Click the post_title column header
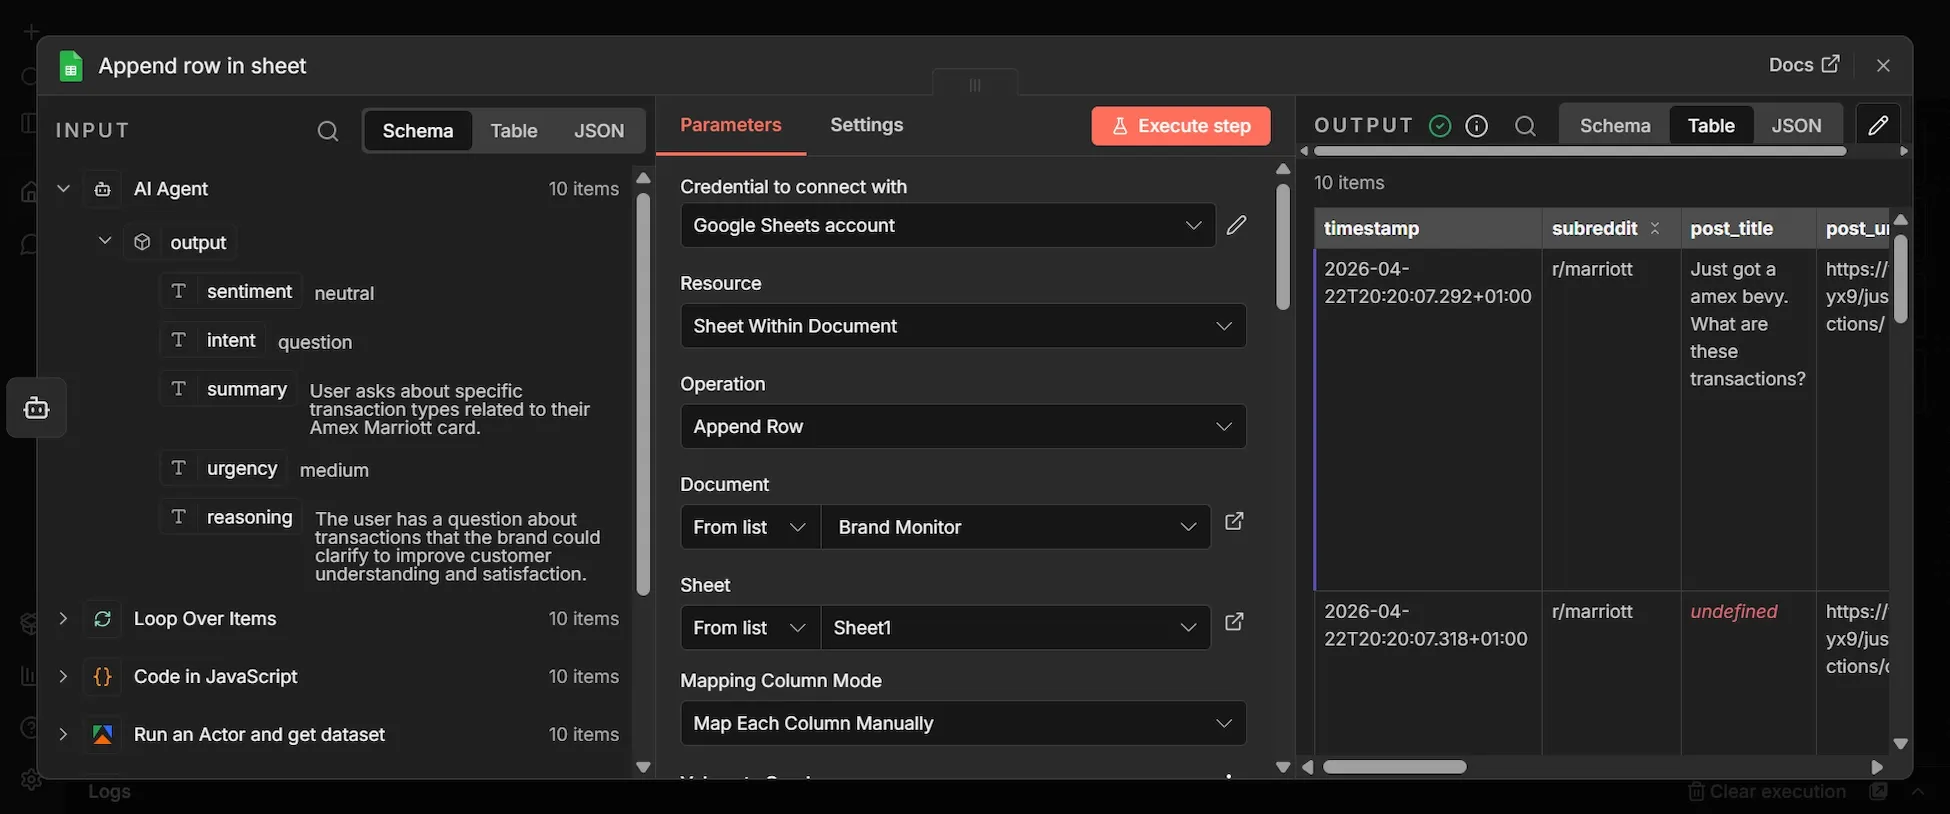Viewport: 1950px width, 814px height. click(1748, 228)
